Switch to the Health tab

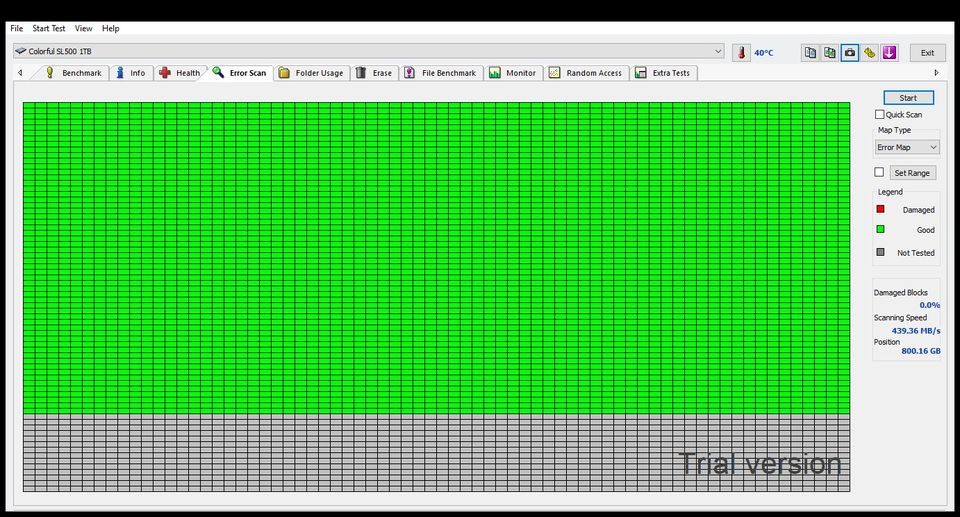pos(180,73)
